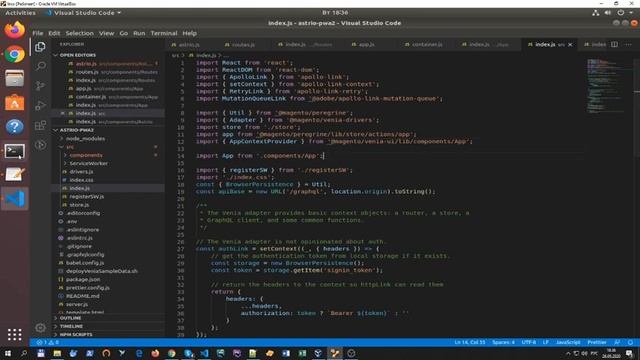Open Terminal from the Ubuntu dock

coord(15,151)
